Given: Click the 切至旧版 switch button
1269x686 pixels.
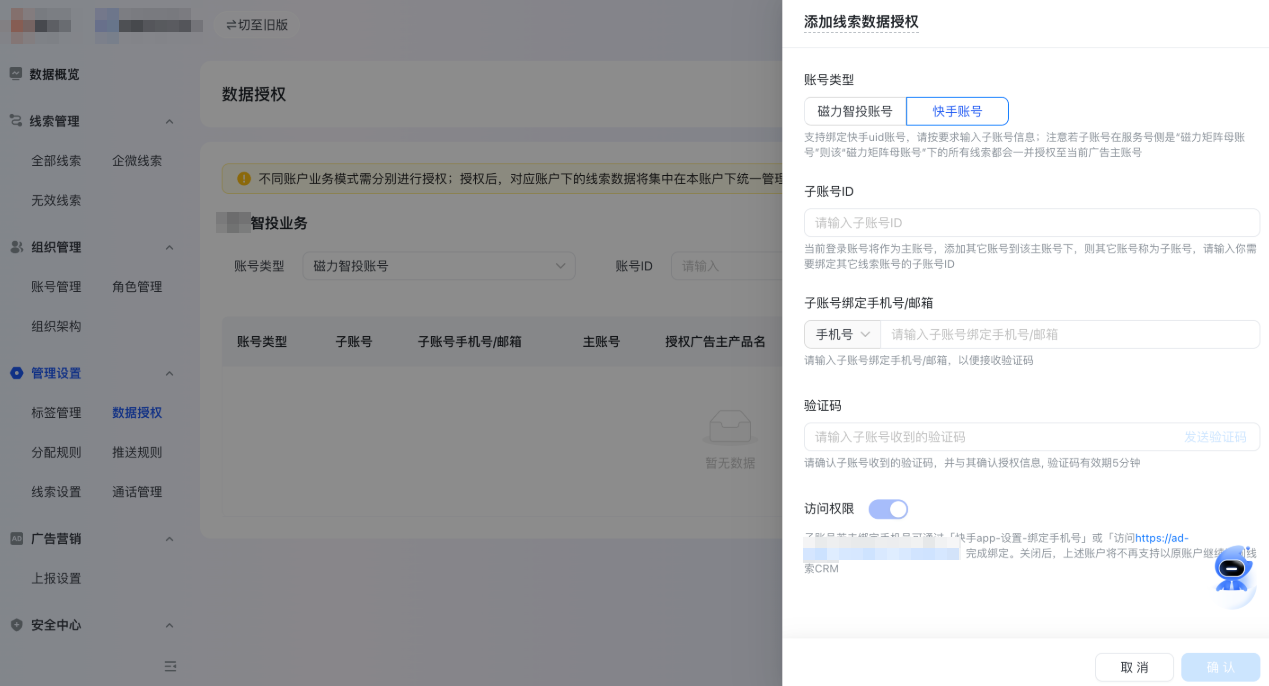Looking at the screenshot, I should coord(257,25).
